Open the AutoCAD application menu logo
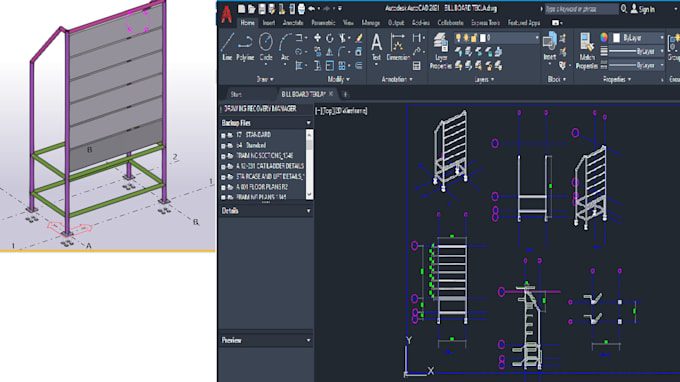This screenshot has height=382, width=680. (226, 14)
